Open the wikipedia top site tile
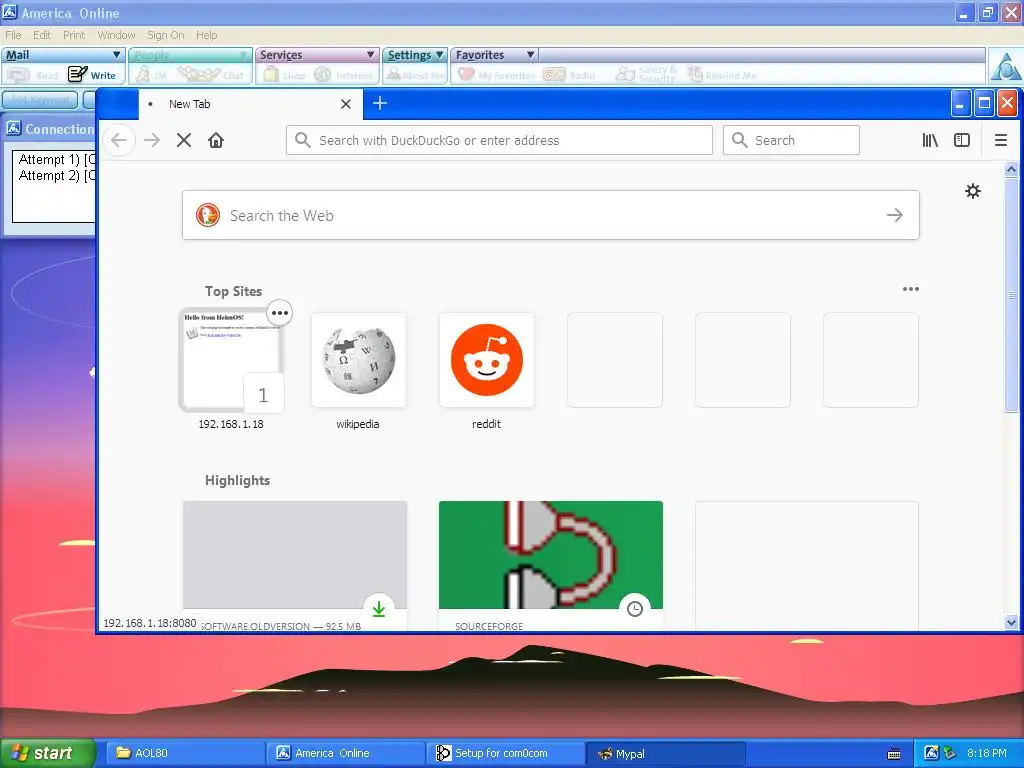The image size is (1024, 768). [x=359, y=360]
